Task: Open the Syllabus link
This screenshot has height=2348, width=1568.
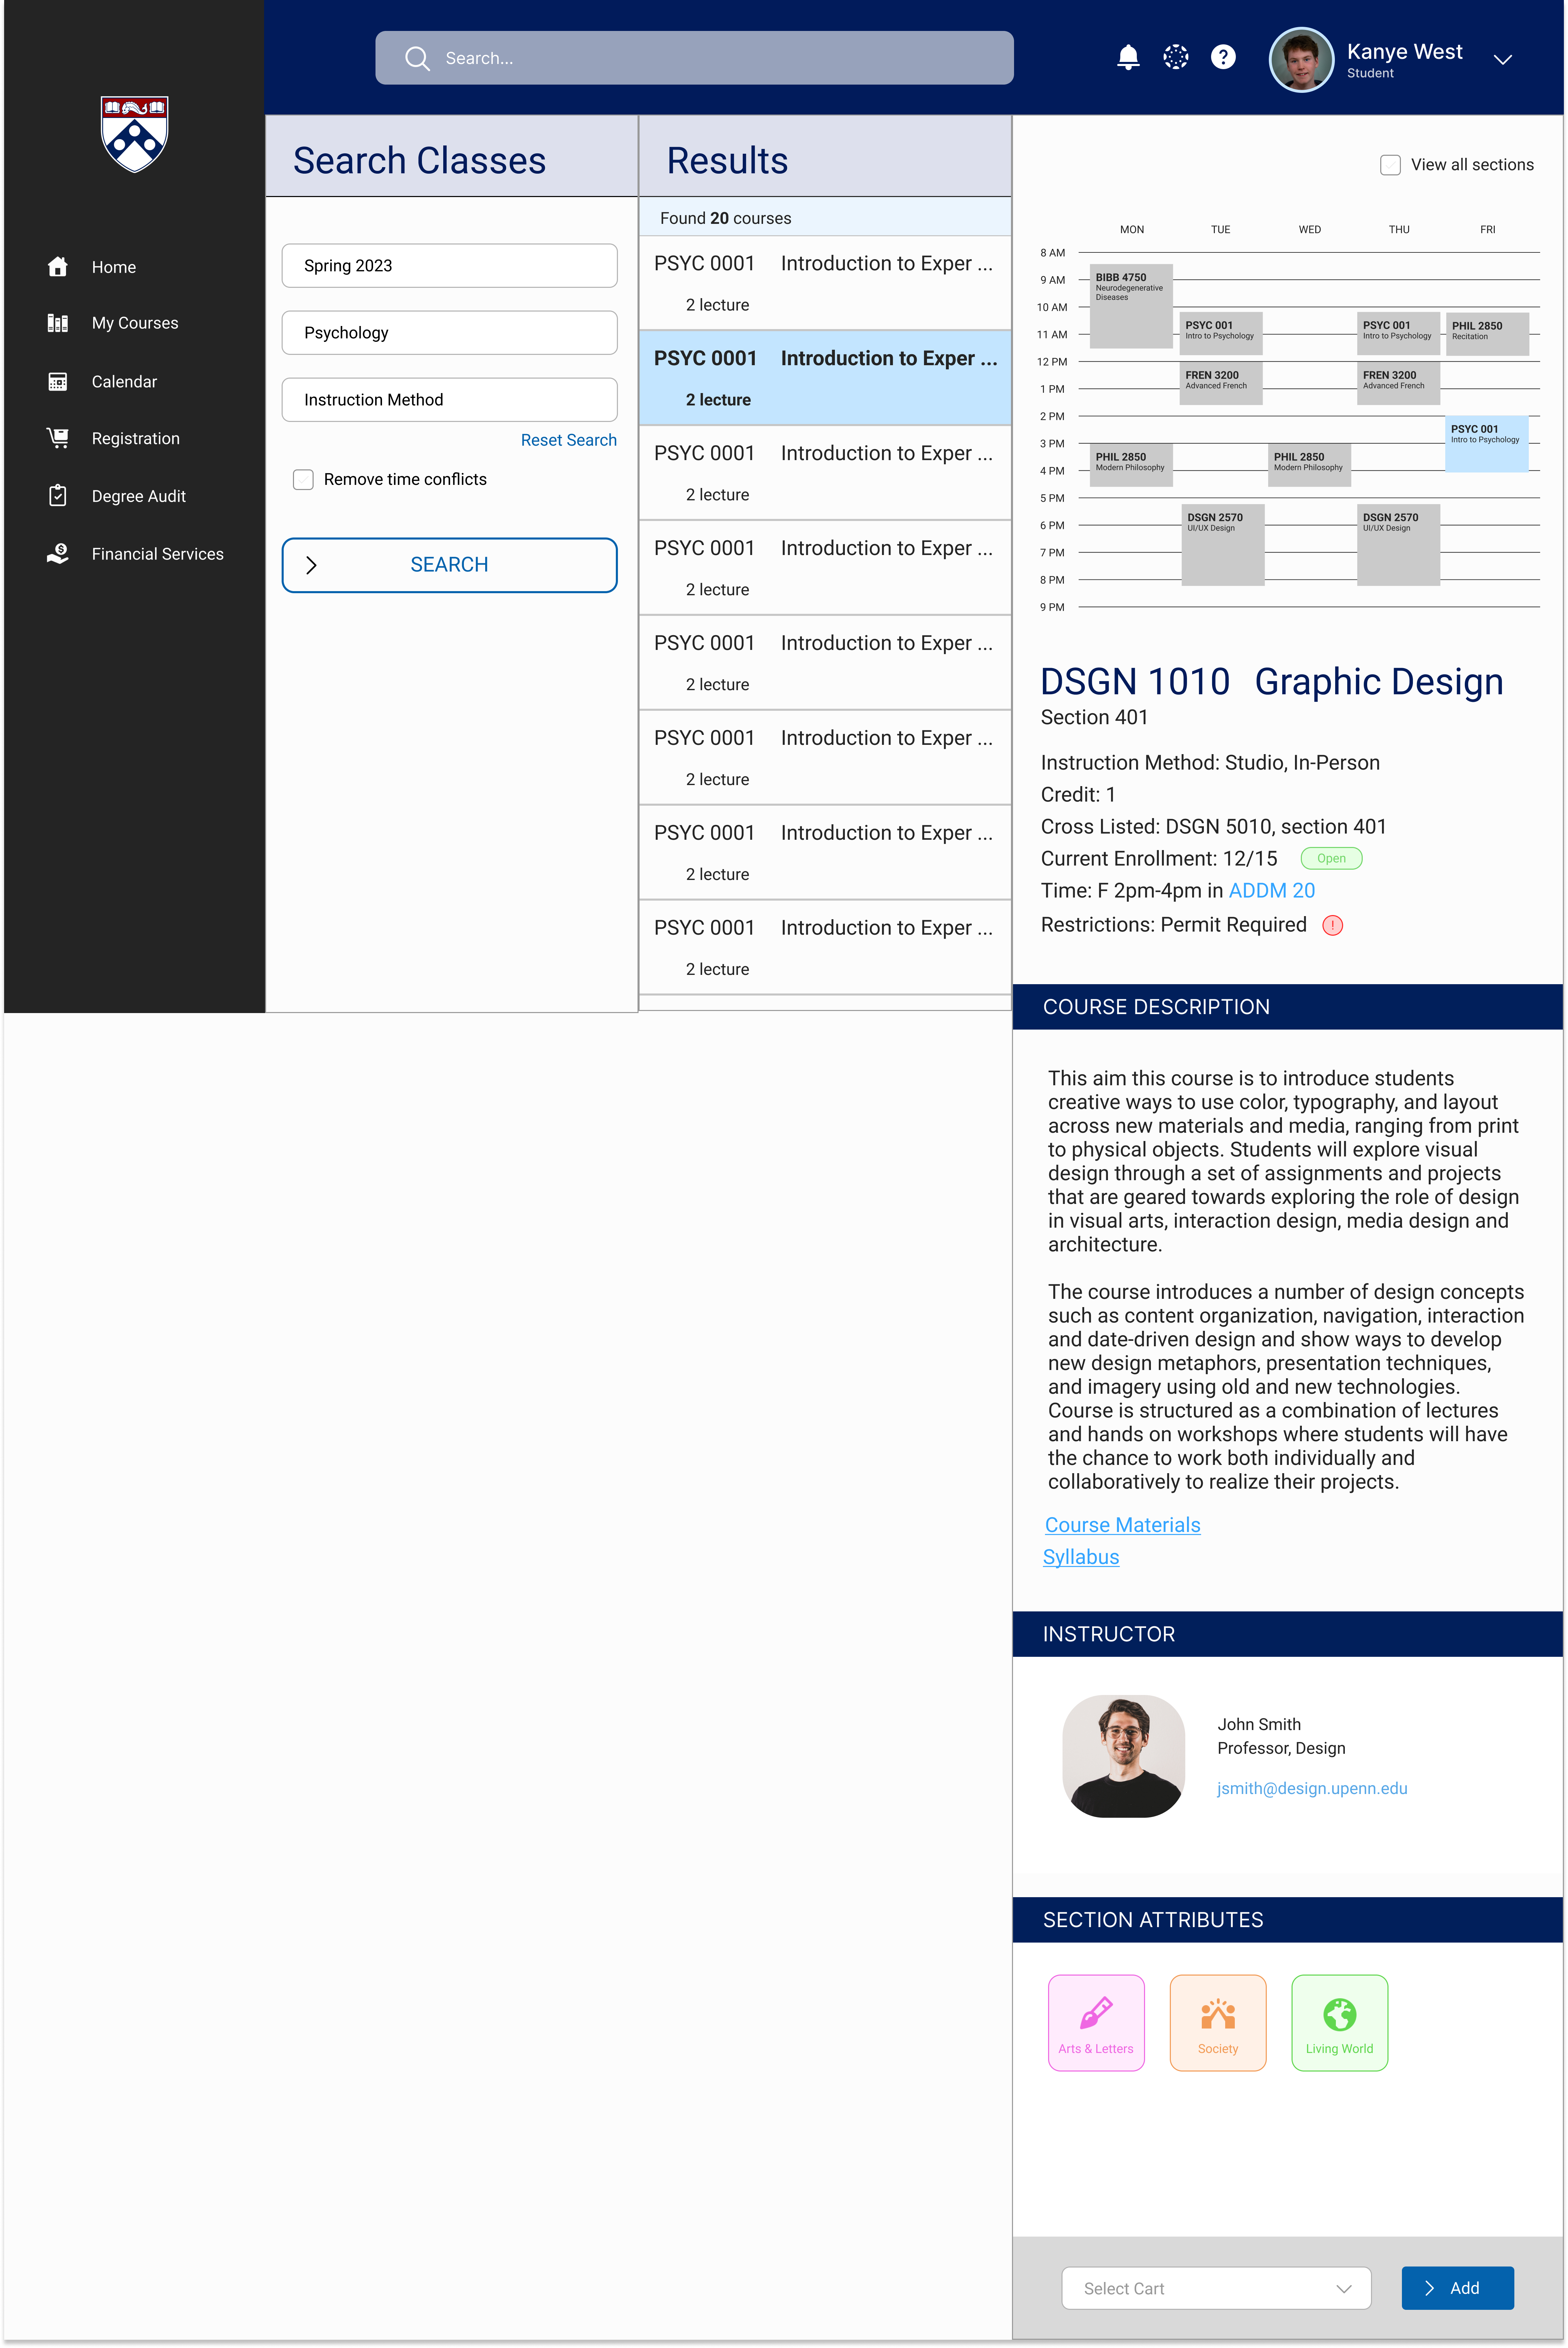Action: pos(1081,1557)
